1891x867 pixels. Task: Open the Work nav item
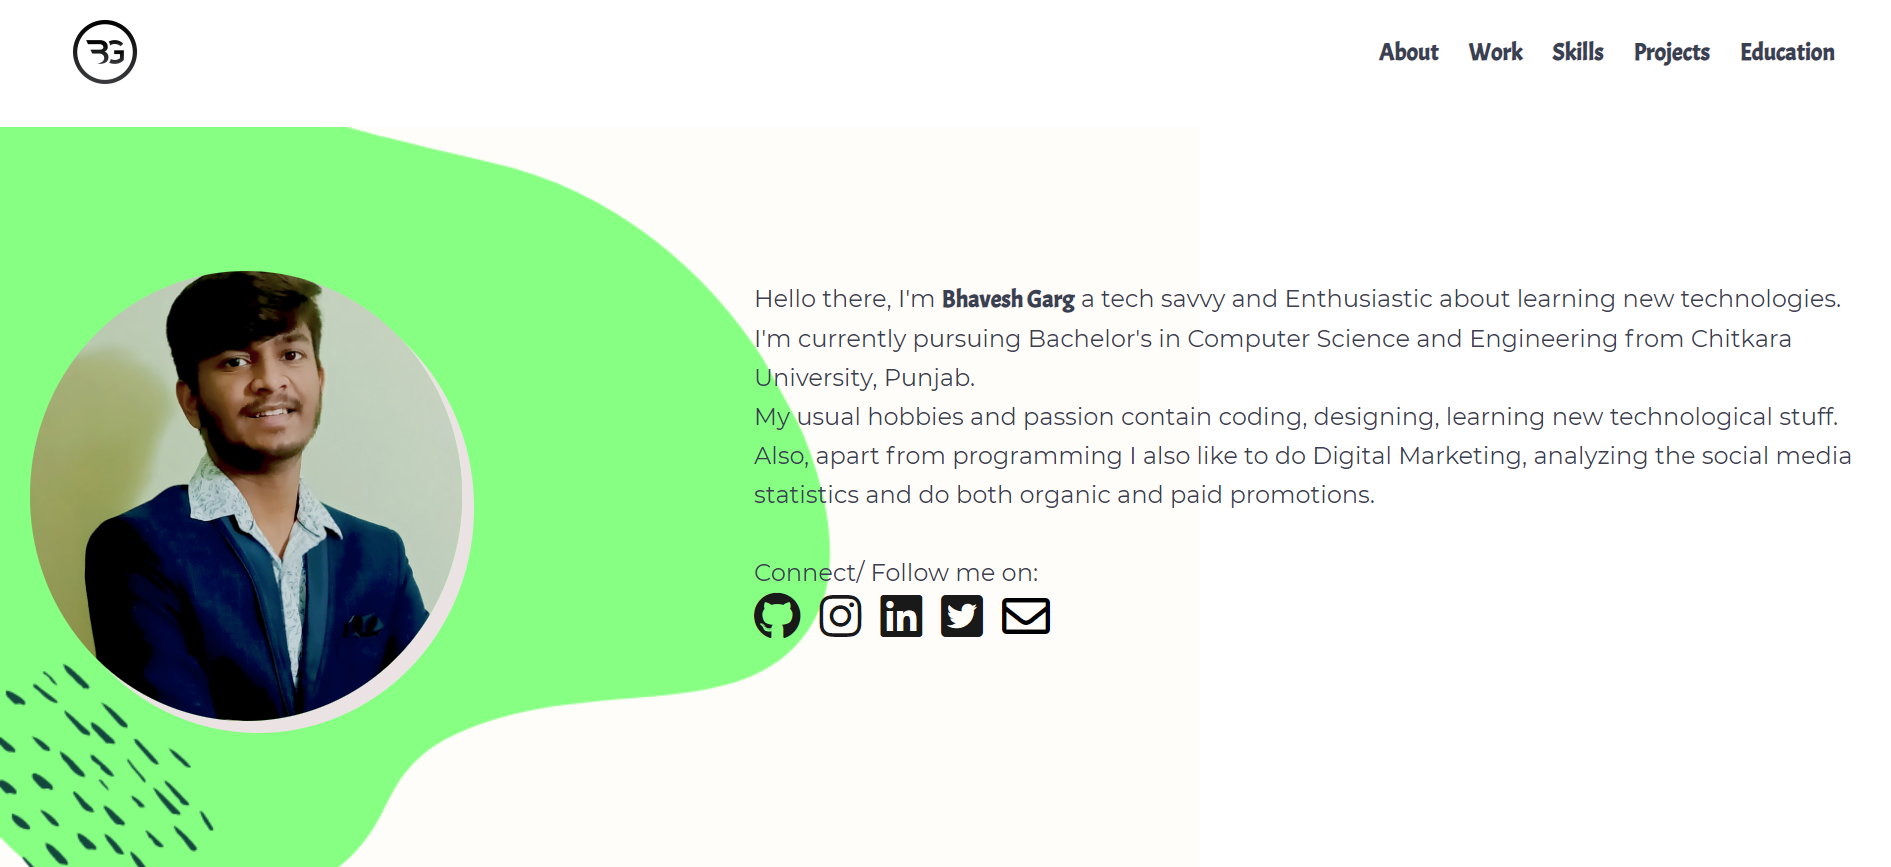tap(1495, 52)
